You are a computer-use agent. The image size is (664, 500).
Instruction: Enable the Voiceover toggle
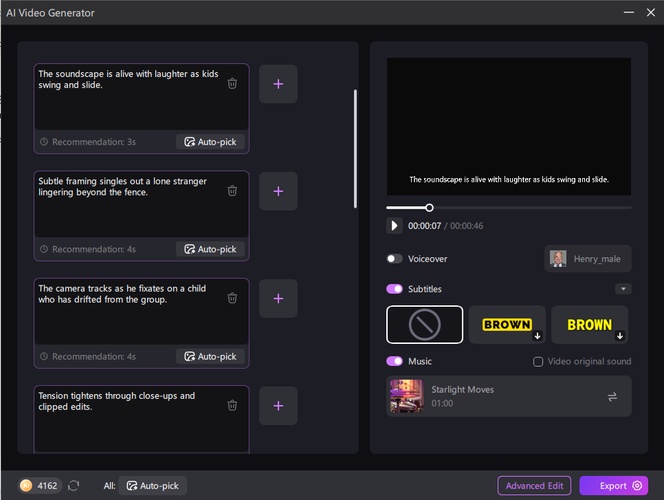coord(395,259)
